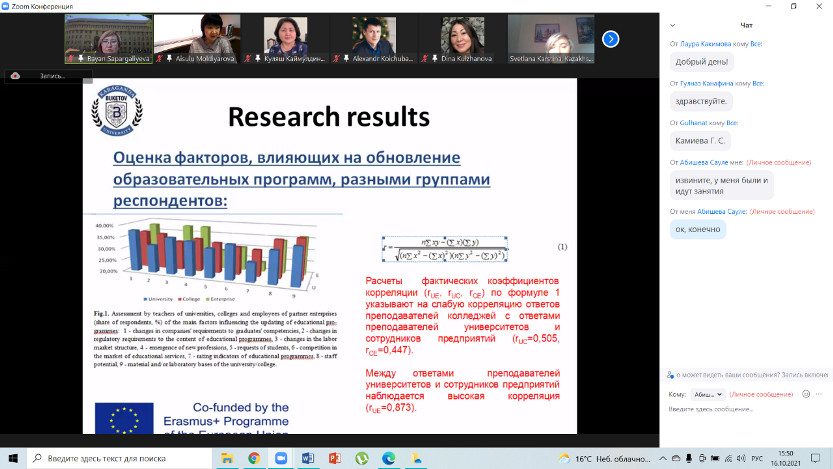Viewport: 833px width, 469px height.
Task: Open the Zoom app in the taskbar
Action: pyautogui.click(x=279, y=458)
